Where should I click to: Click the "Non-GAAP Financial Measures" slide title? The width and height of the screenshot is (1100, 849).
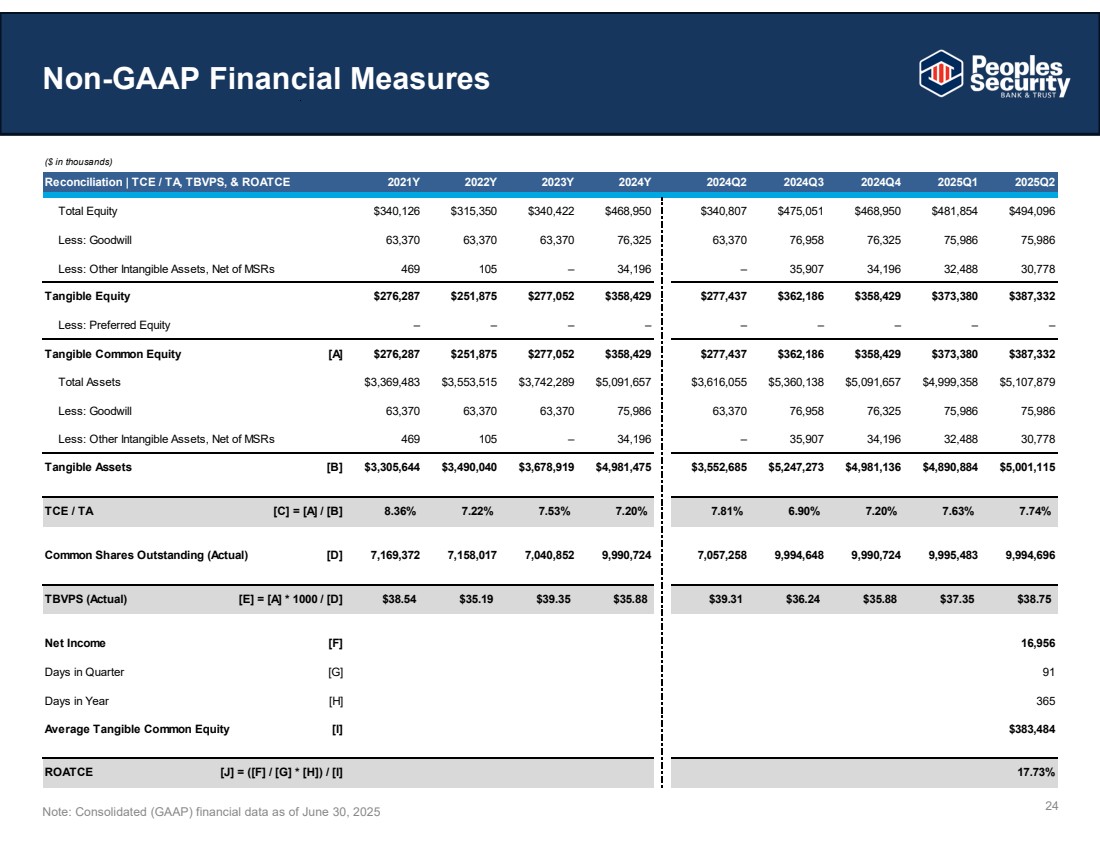click(x=266, y=79)
